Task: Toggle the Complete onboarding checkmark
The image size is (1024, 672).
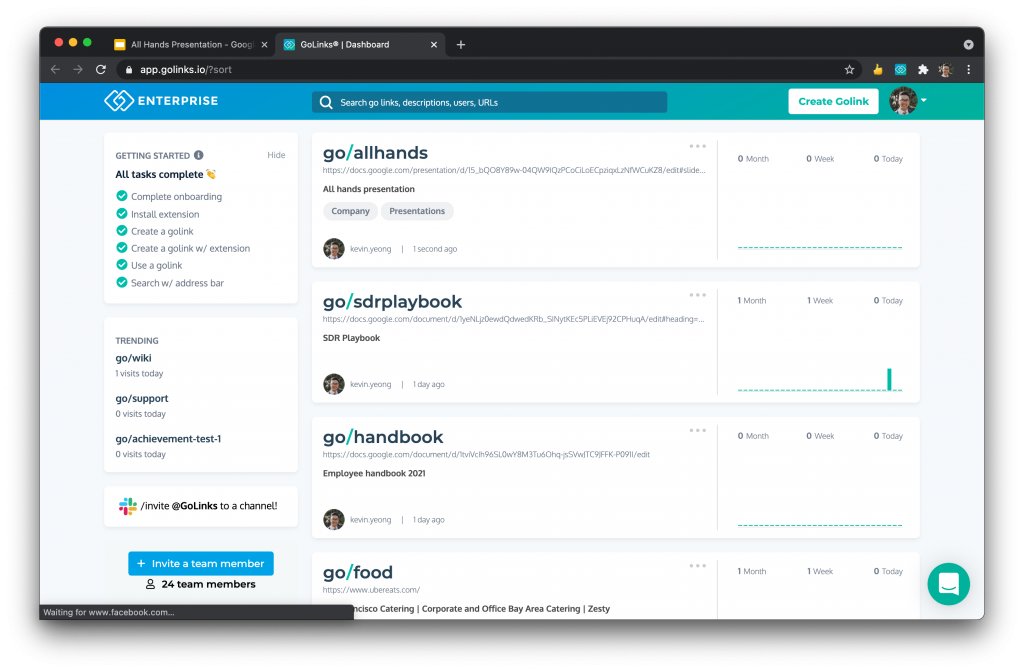Action: click(122, 197)
